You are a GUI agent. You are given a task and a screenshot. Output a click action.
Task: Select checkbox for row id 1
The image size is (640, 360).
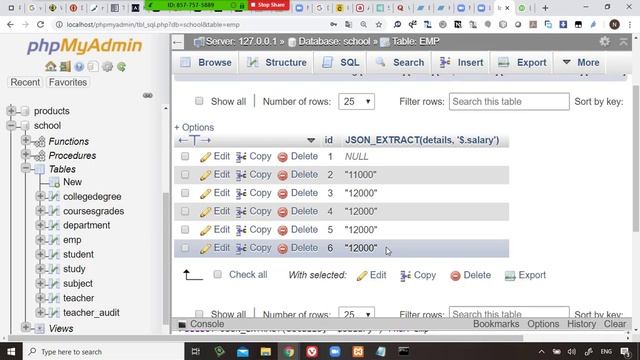coord(185,156)
